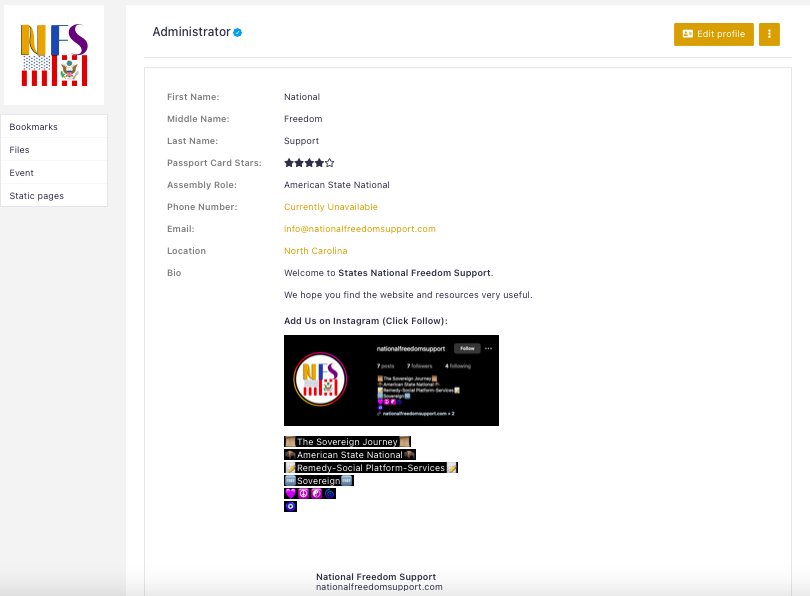This screenshot has width=810, height=596.
Task: Open the Bookmarks sidebar item
Action: click(x=54, y=127)
